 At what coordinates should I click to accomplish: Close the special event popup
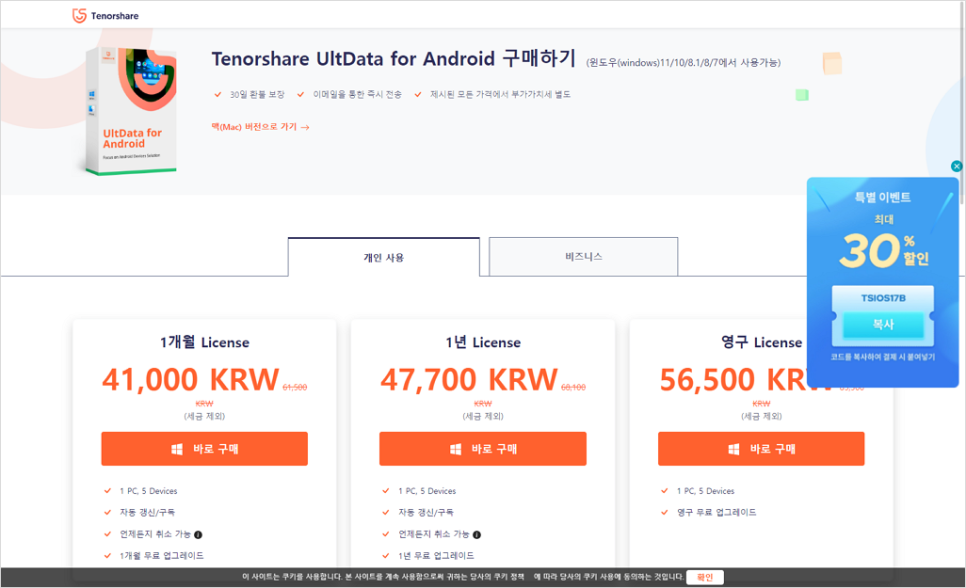(x=956, y=166)
